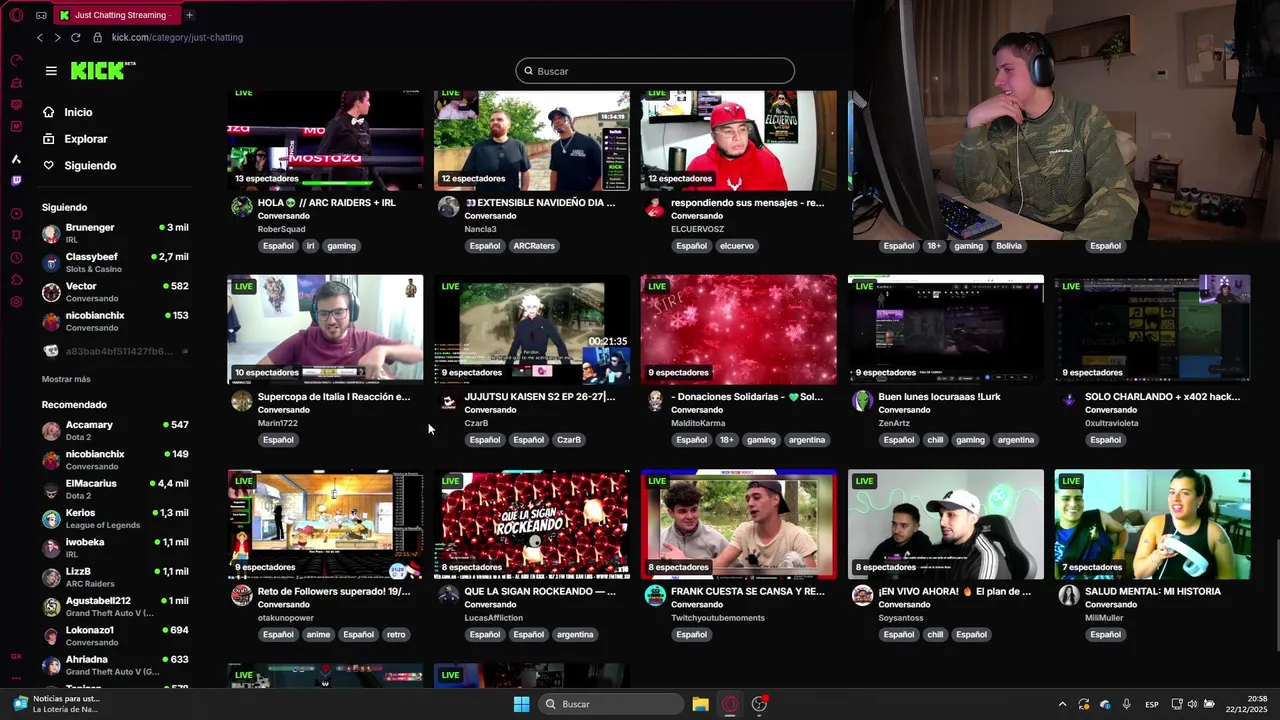1280x720 pixels.
Task: Expand 'Mostrar más' in Siguiendo list
Action: 66,379
